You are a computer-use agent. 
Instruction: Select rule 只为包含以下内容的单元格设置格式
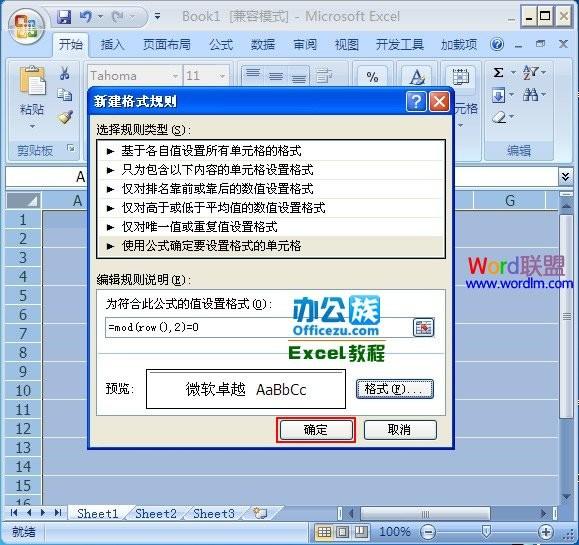pyautogui.click(x=271, y=170)
